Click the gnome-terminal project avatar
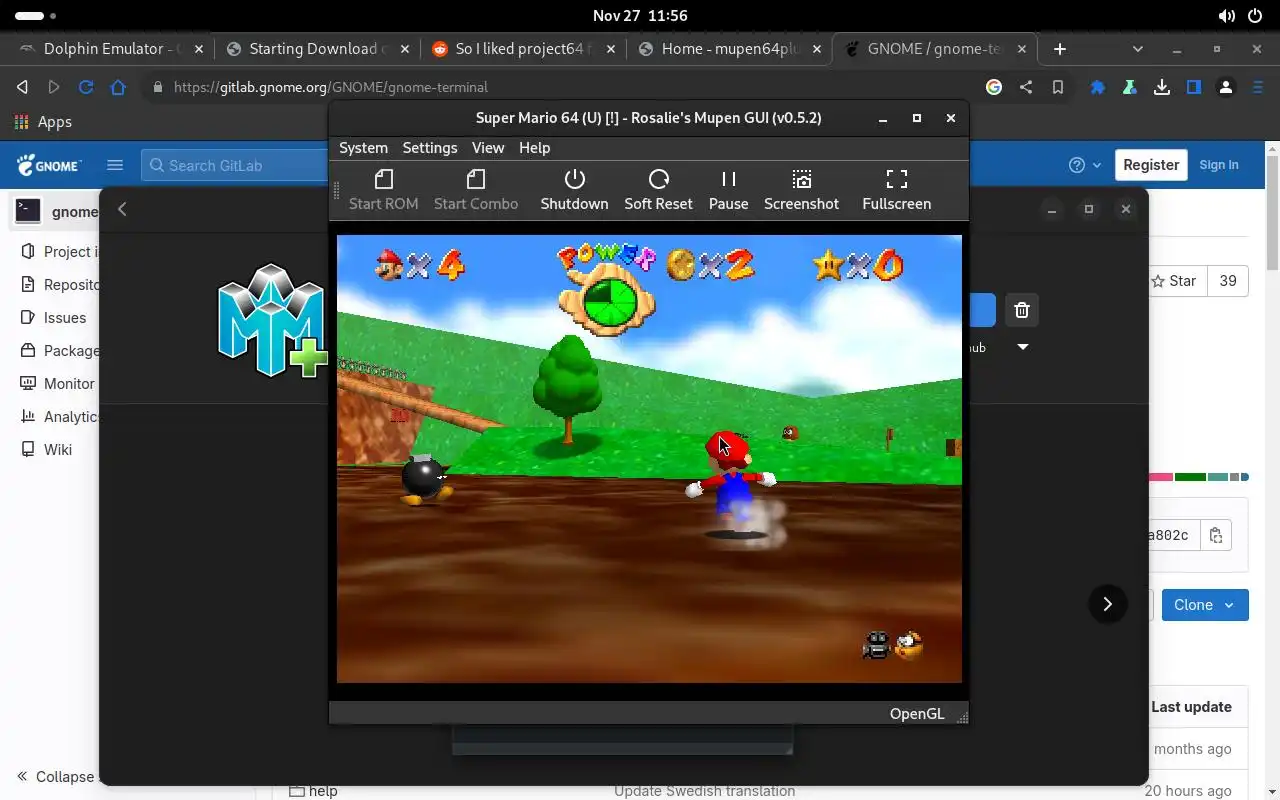Viewport: 1280px width, 800px height. (x=28, y=211)
